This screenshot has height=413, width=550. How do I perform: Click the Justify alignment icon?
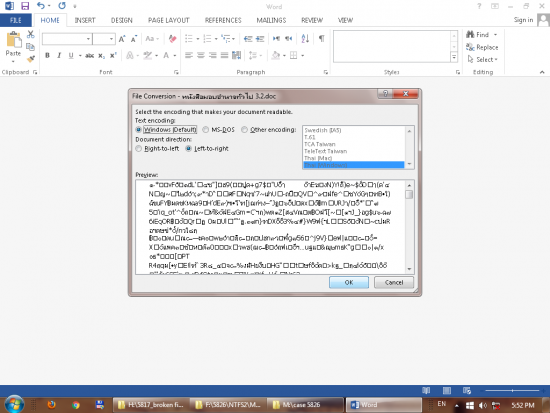224,55
